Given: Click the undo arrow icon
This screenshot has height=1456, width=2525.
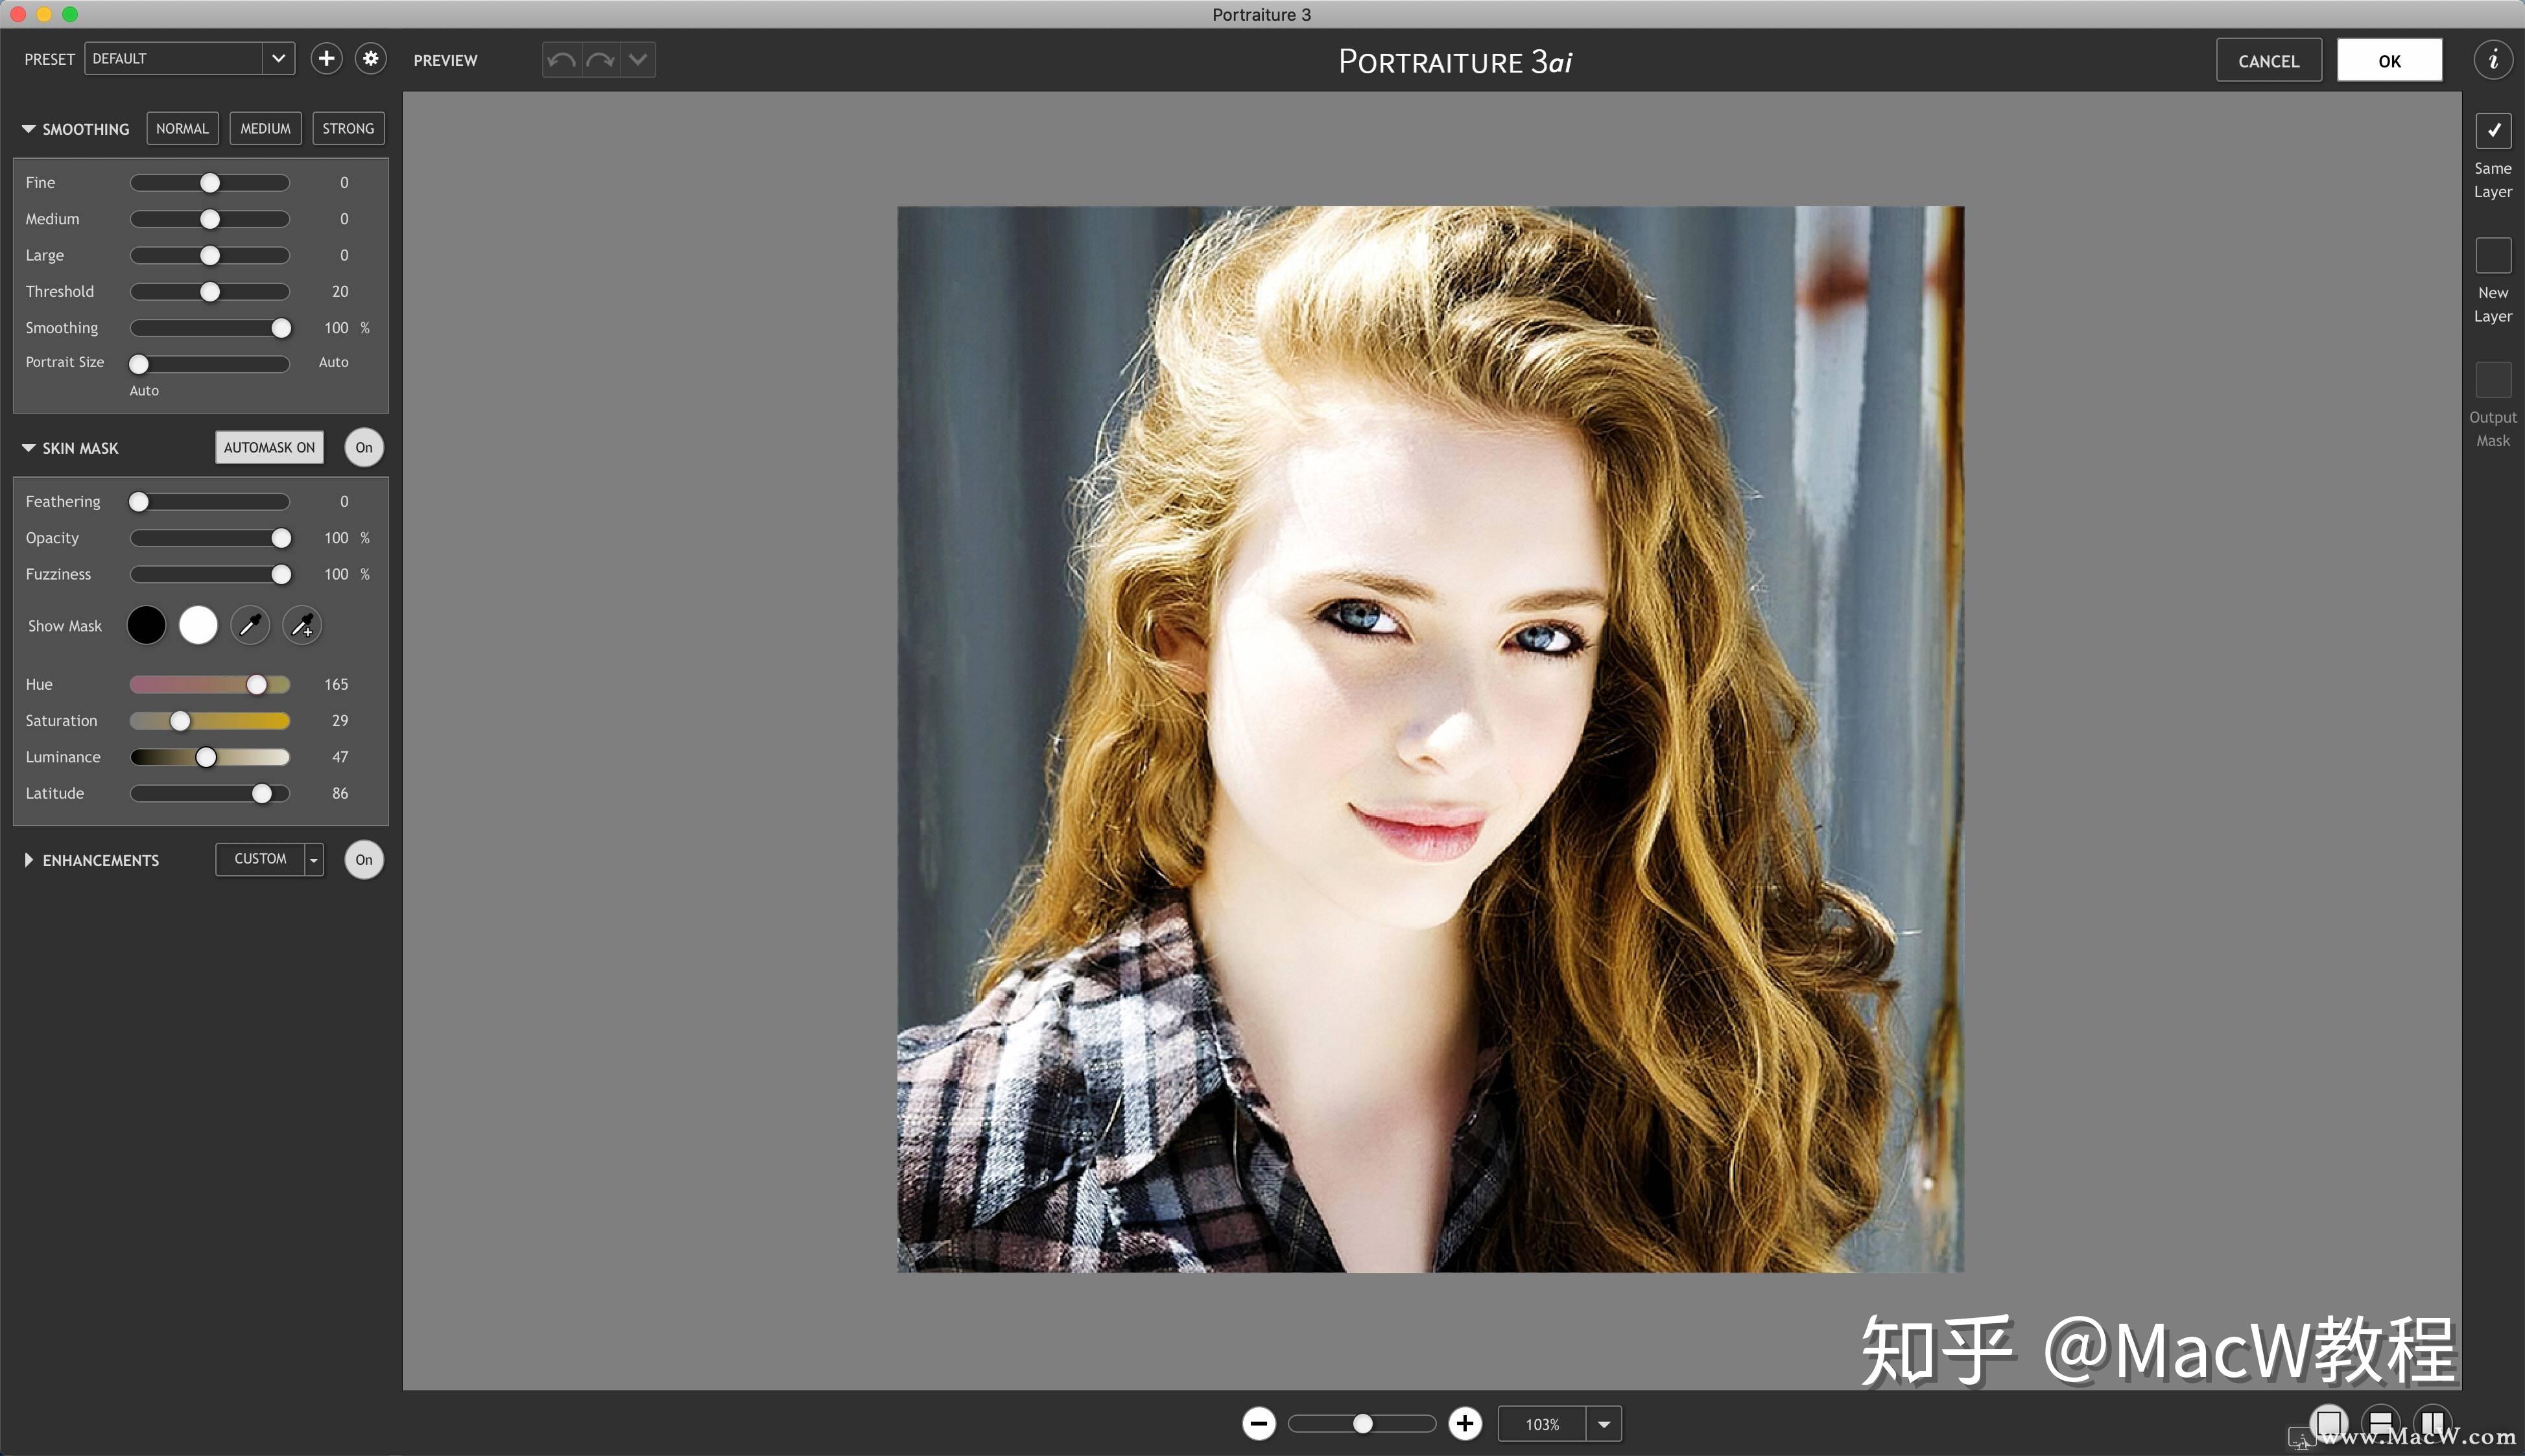Looking at the screenshot, I should click(562, 60).
